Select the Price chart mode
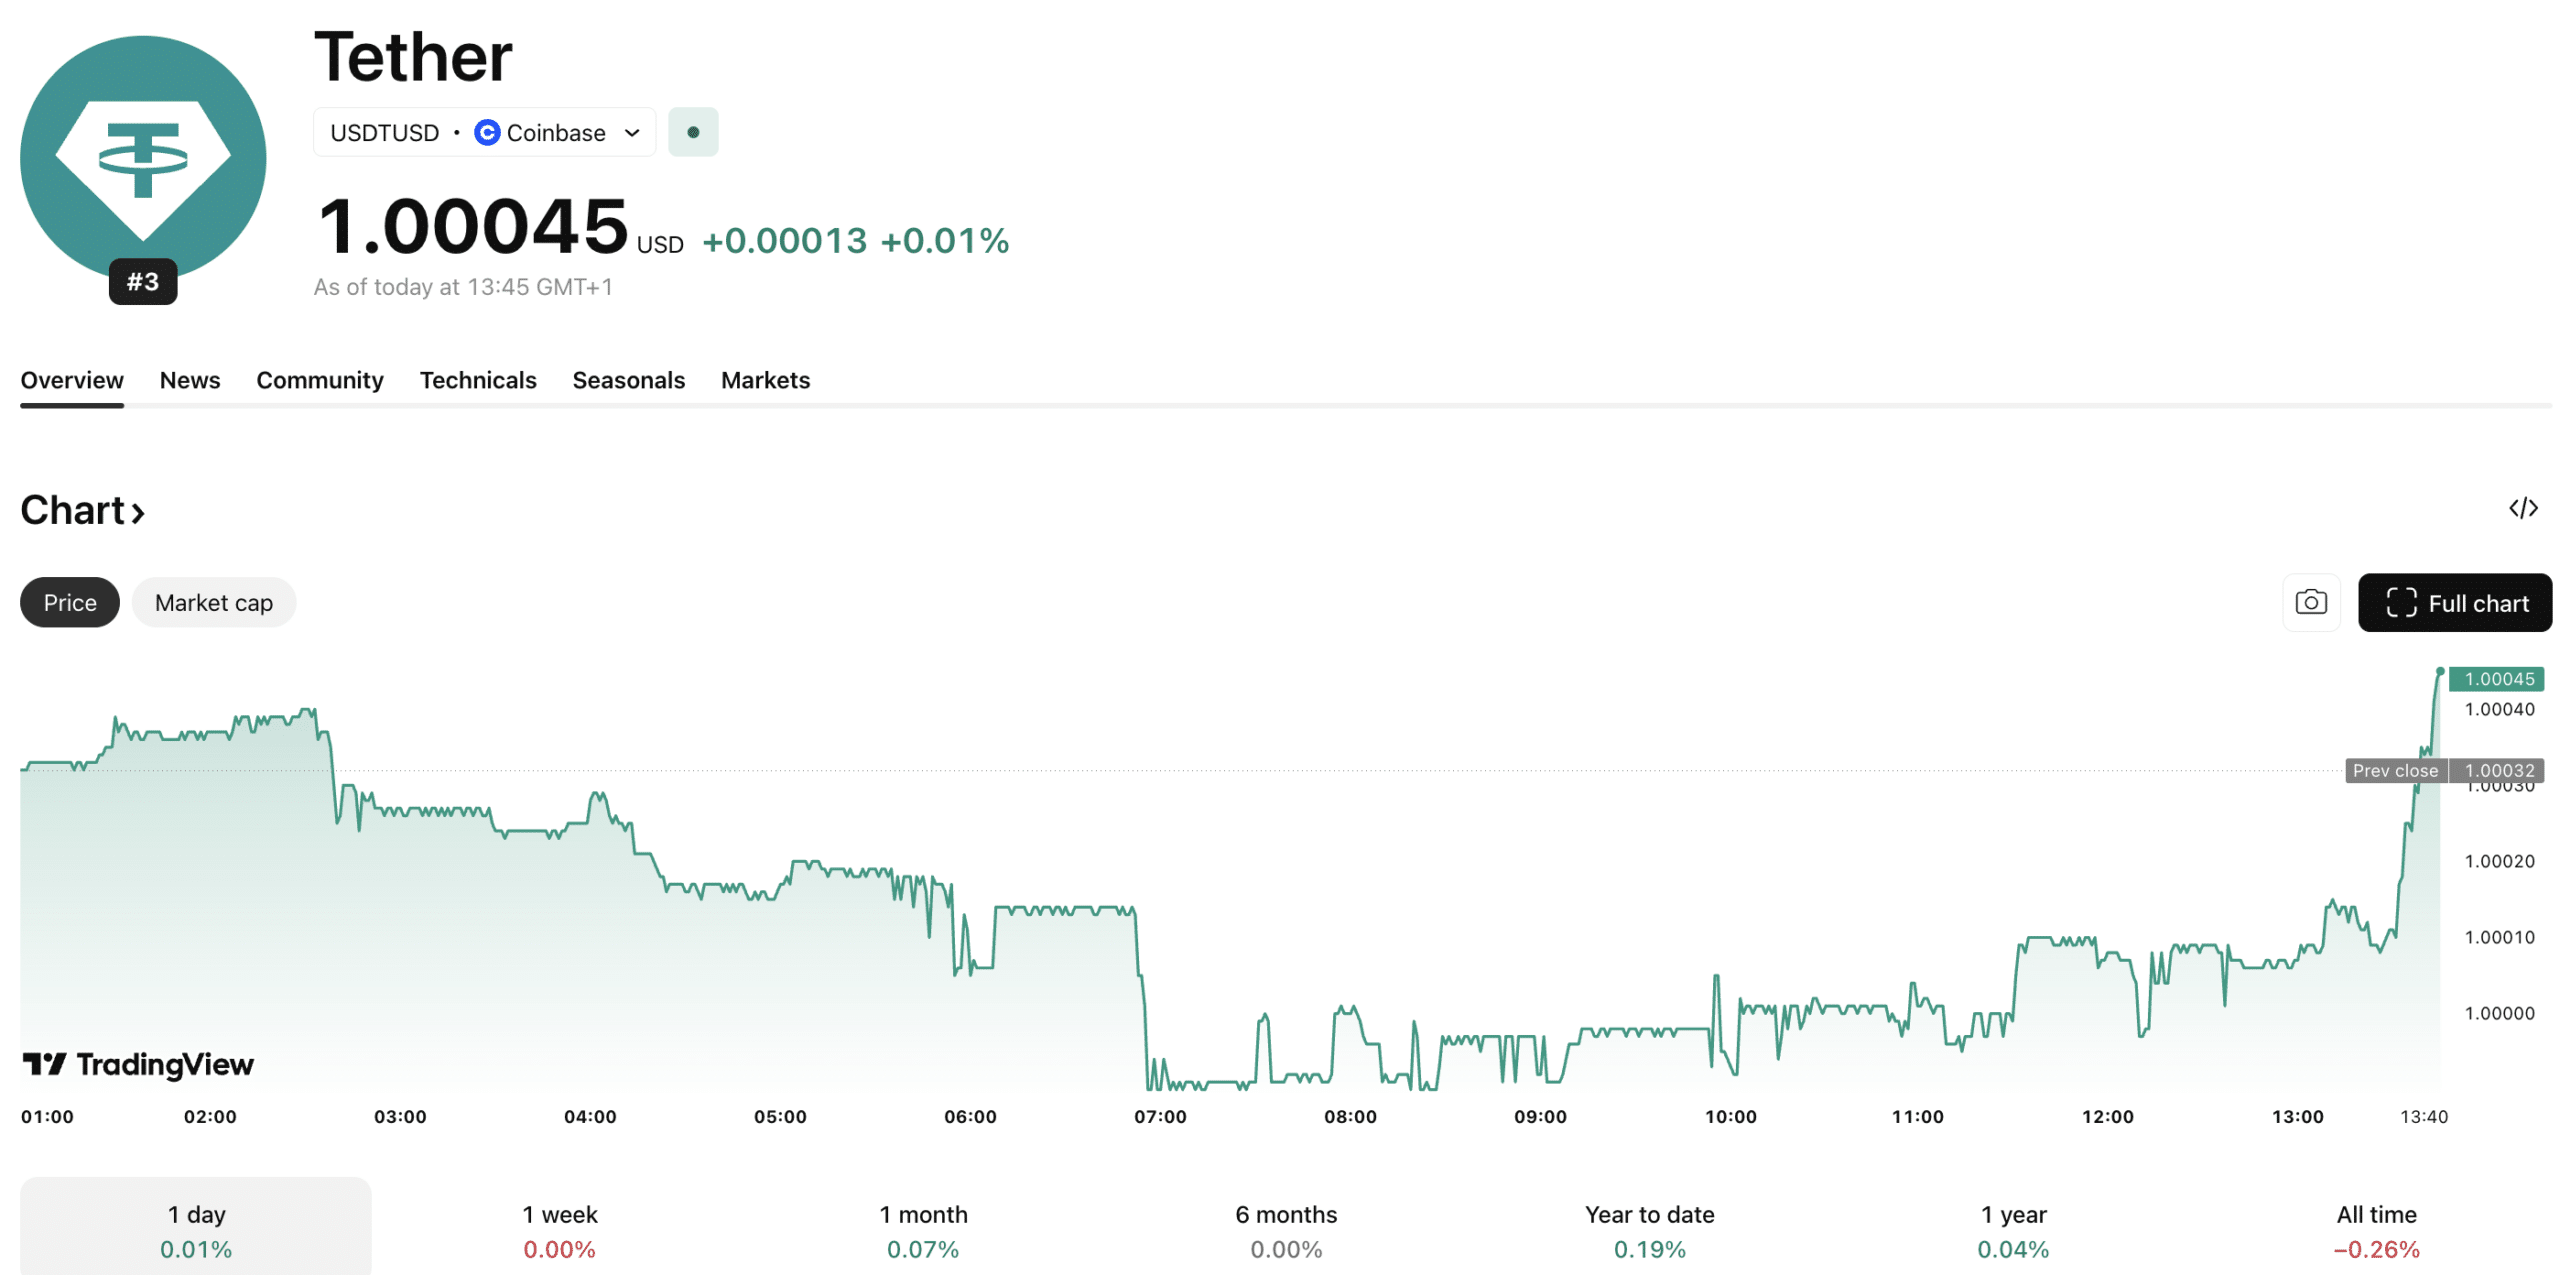 (x=69, y=602)
